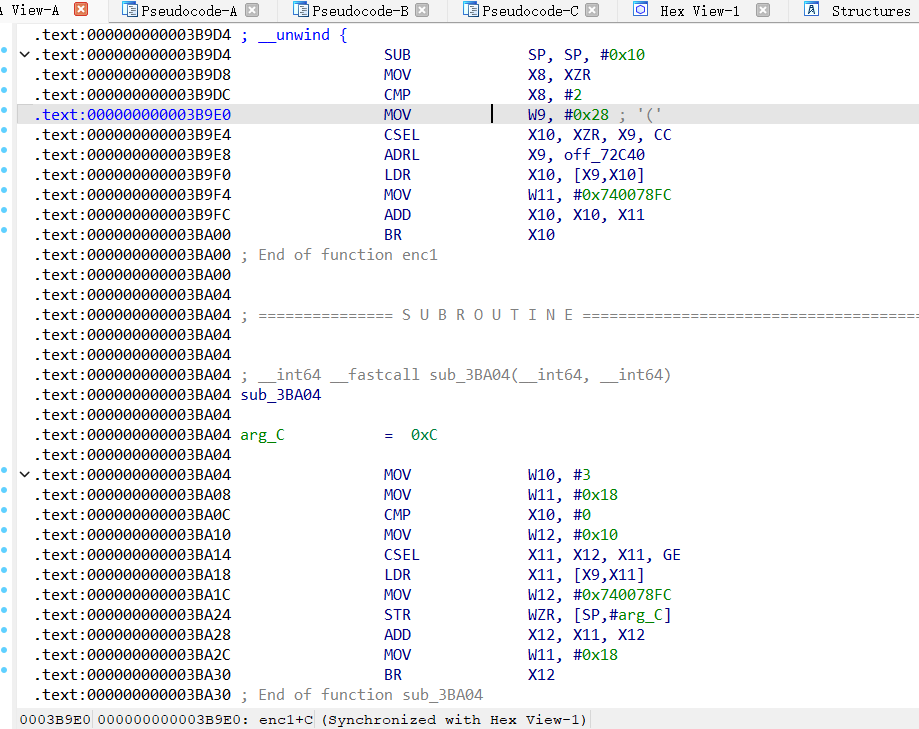Viewport: 919px width, 729px height.
Task: Click the ADD X10, X10, X11 instruction
Action: point(514,215)
